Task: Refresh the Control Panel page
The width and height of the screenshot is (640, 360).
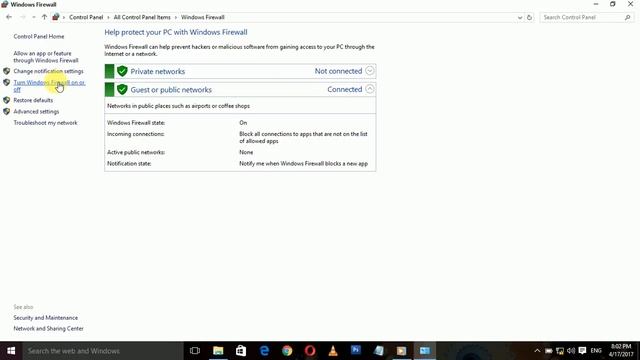Action: pos(529,18)
